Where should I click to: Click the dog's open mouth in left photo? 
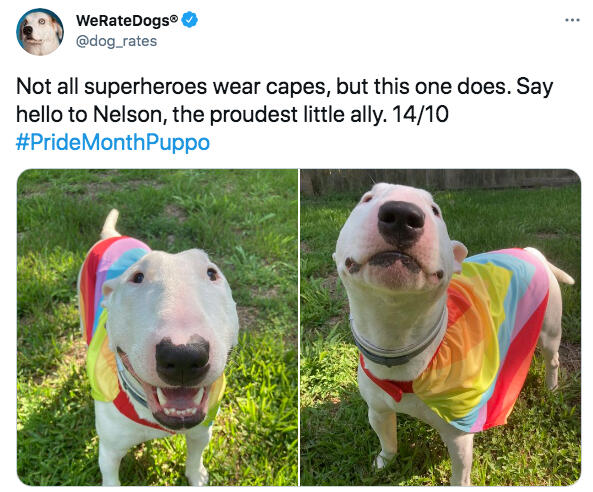click(x=178, y=405)
